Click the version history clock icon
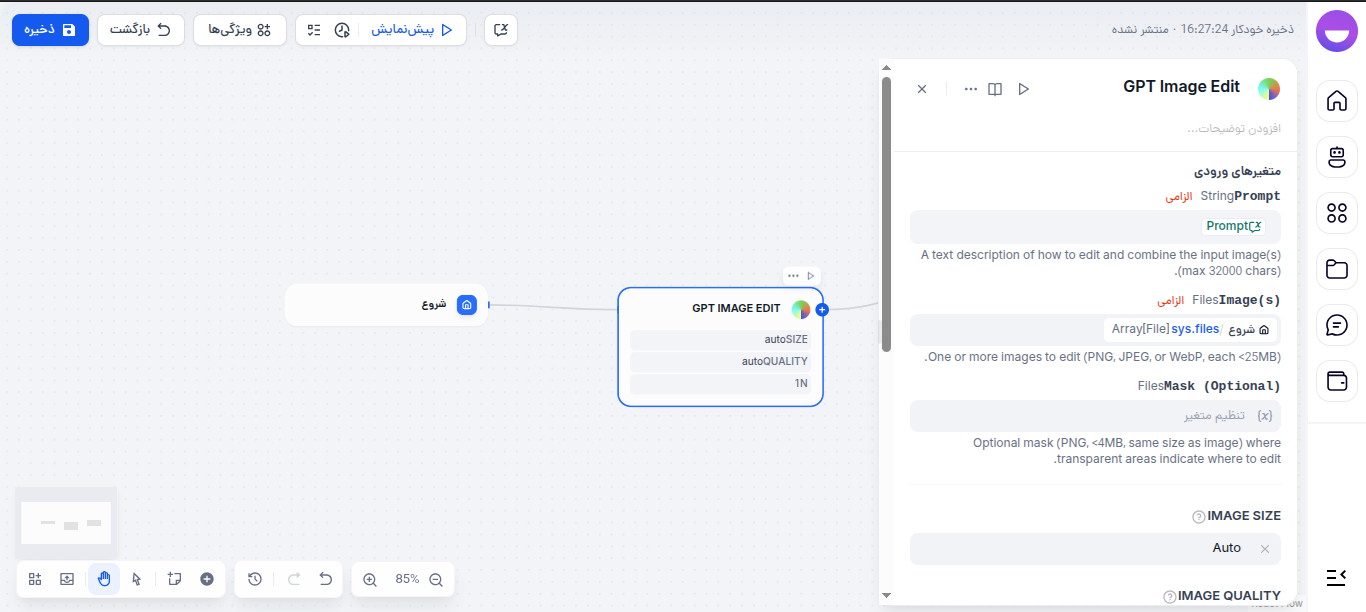1366x612 pixels. 254,579
